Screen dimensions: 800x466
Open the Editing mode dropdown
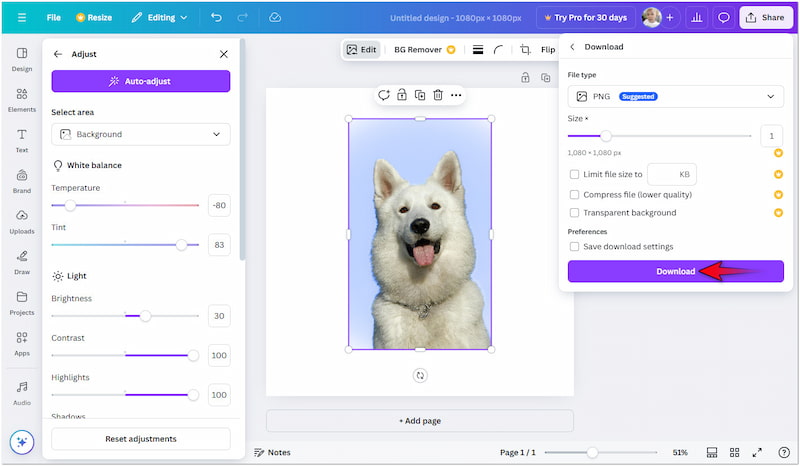click(158, 17)
